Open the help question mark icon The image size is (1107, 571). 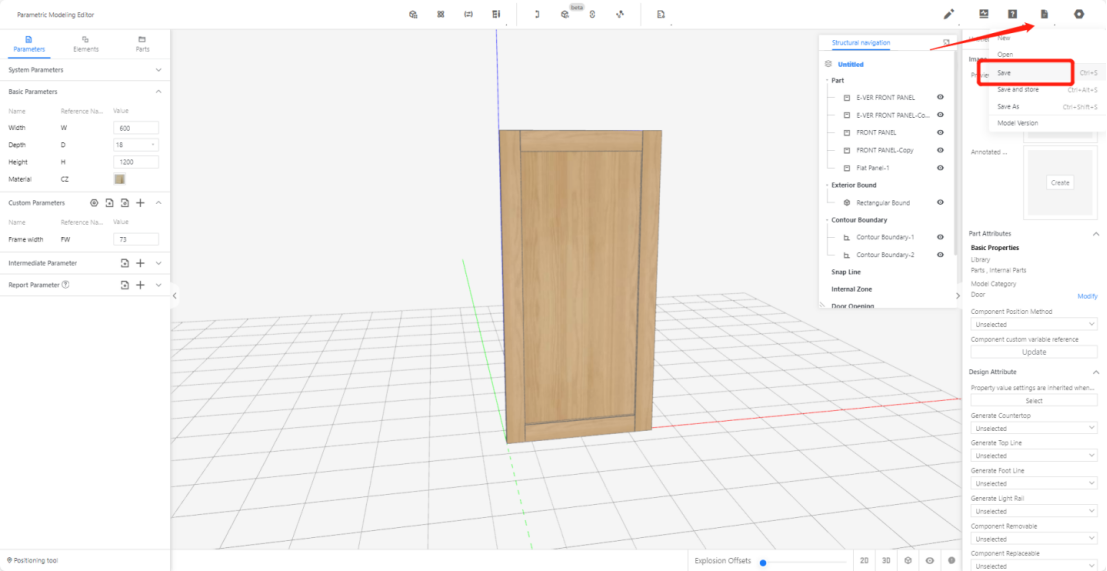1012,14
